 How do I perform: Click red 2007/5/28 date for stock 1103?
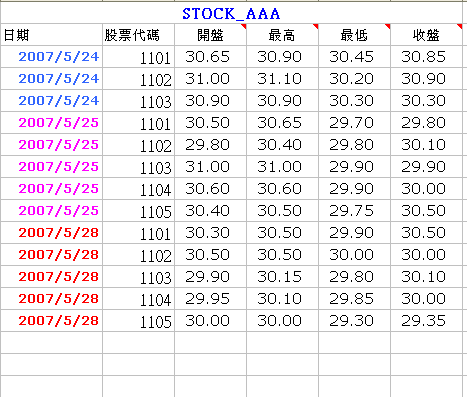pyautogui.click(x=51, y=277)
